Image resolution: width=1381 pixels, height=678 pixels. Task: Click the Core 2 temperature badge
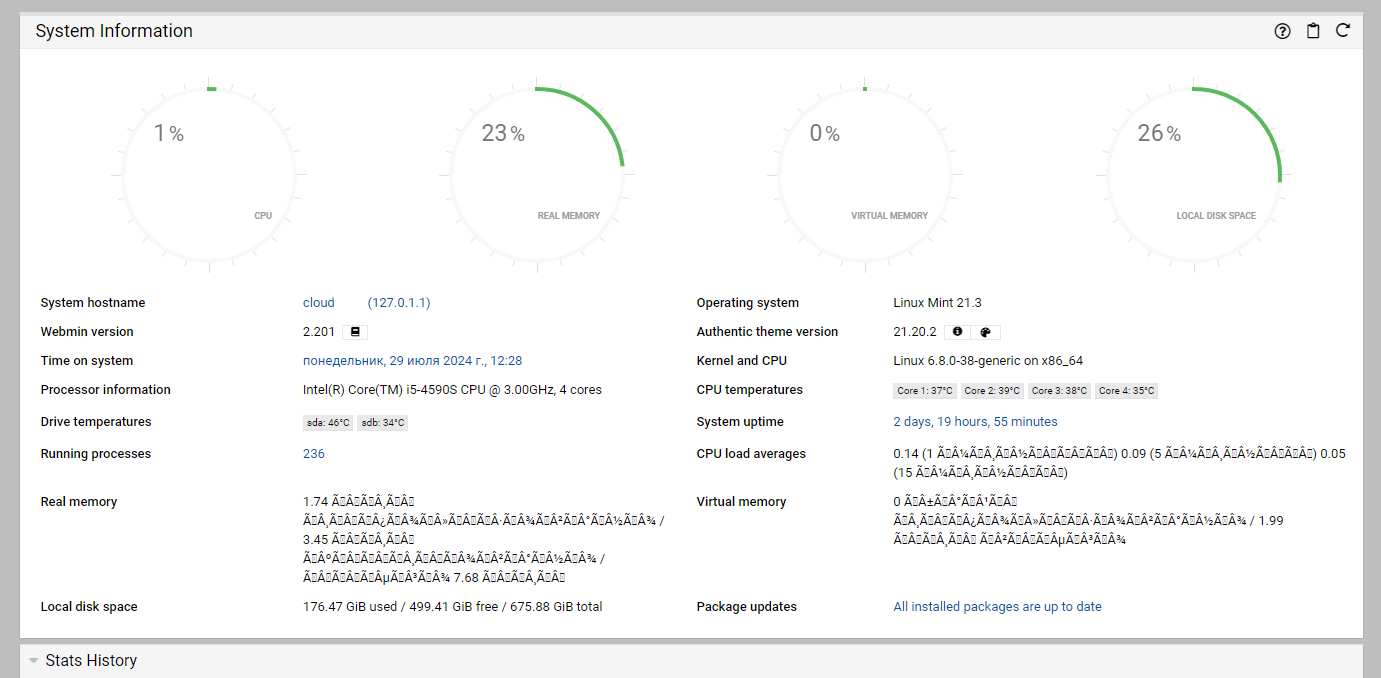pos(991,390)
